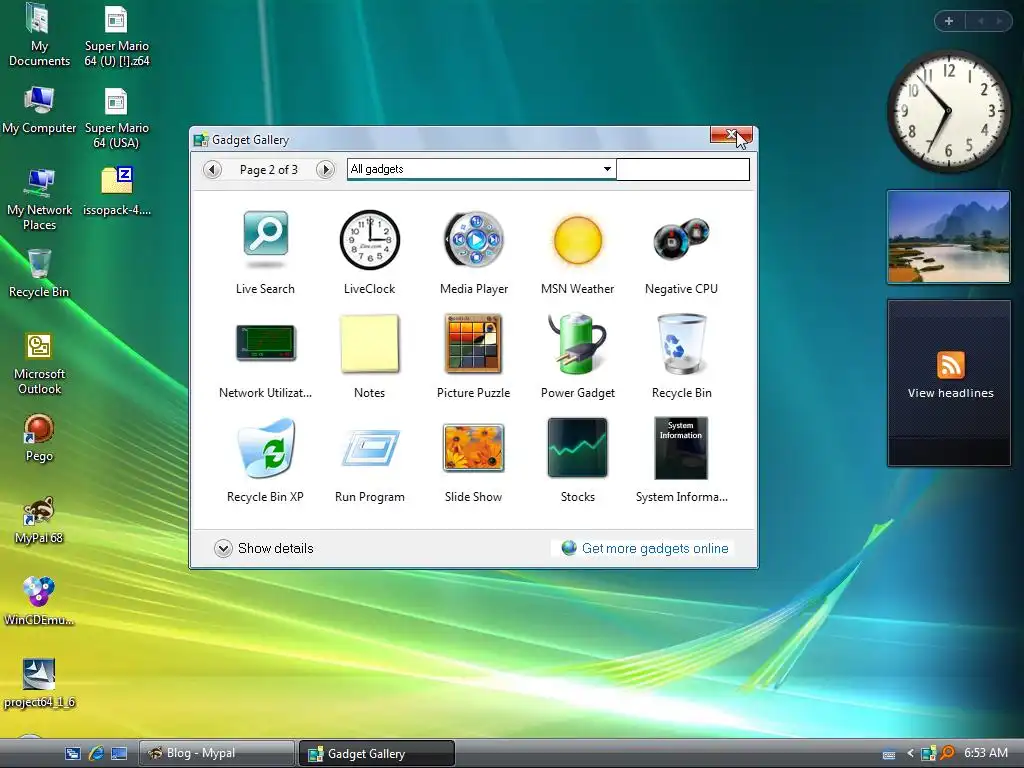Viewport: 1024px width, 768px height.
Task: Select the LiveClock gadget
Action: 370,251
